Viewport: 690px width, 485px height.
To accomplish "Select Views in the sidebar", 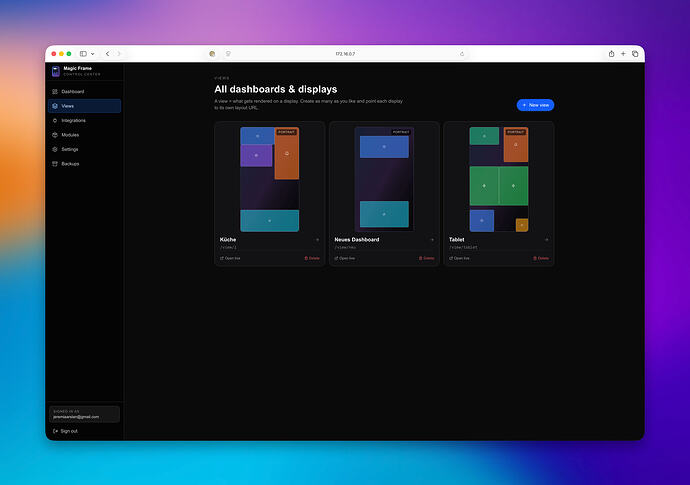I will (84, 106).
